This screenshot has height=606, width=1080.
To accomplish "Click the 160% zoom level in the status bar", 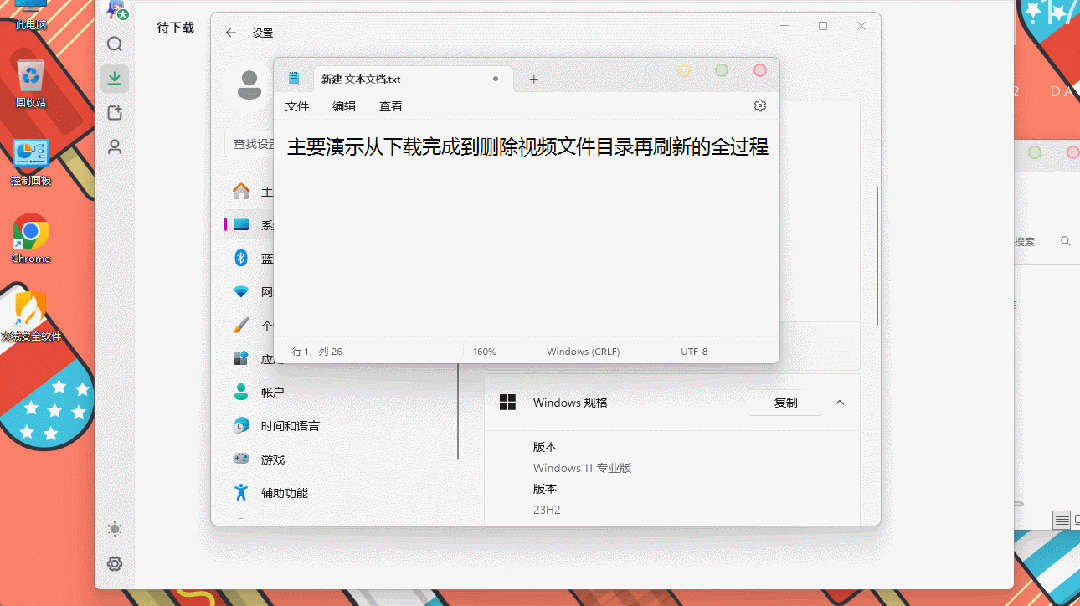I will tap(485, 352).
